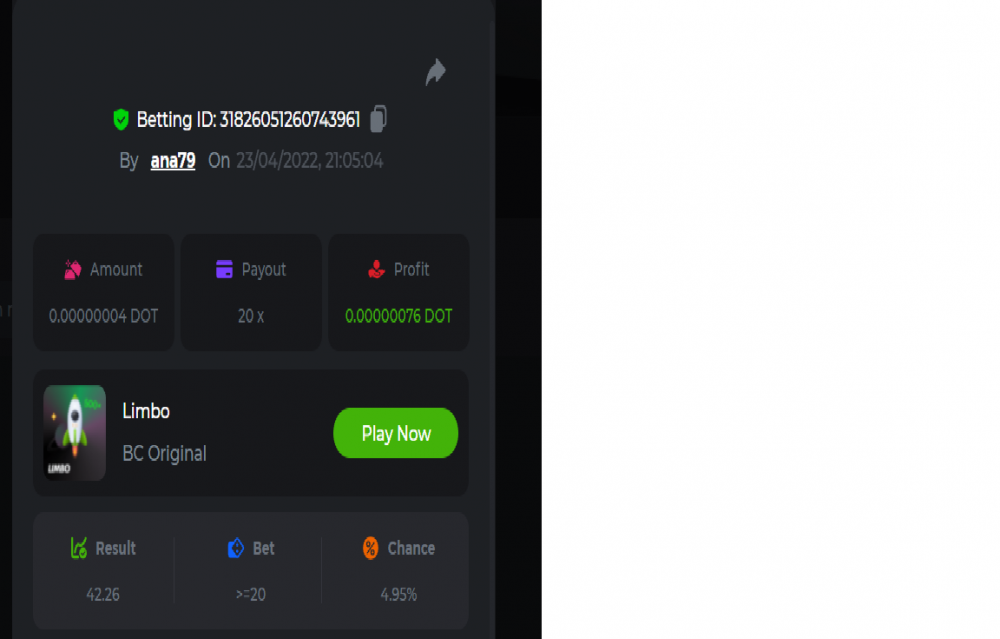This screenshot has height=639, width=1000.
Task: Click the share arrow icon
Action: tap(436, 71)
